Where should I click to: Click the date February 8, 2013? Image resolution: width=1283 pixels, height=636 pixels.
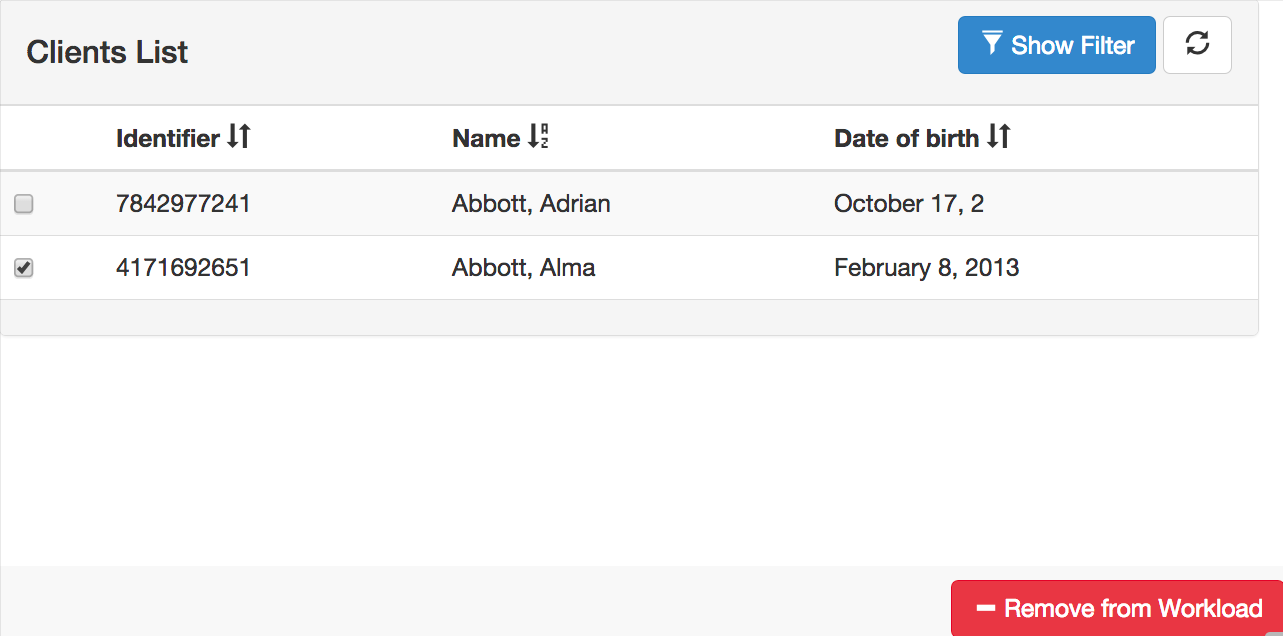[x=927, y=268]
